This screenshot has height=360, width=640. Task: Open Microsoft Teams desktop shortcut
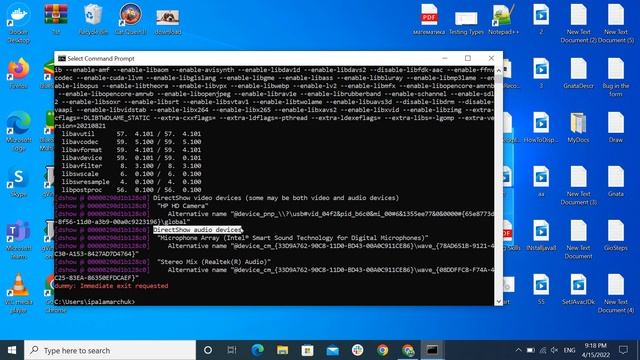[x=18, y=240]
